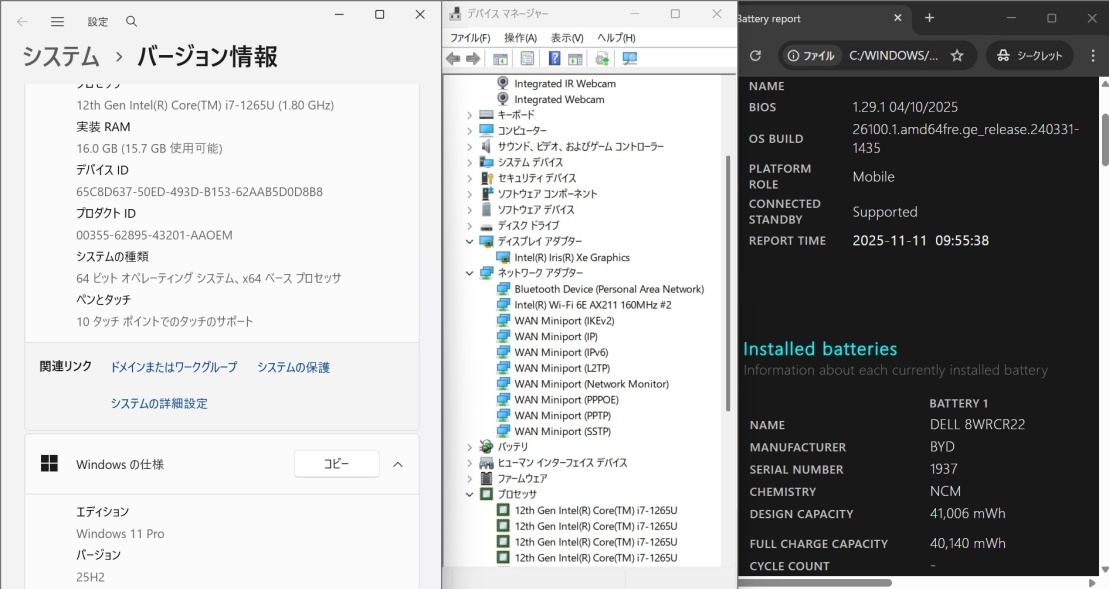Image resolution: width=1109 pixels, height=589 pixels.
Task: Collapse the ネットワーク アダプター category
Action: (469, 273)
